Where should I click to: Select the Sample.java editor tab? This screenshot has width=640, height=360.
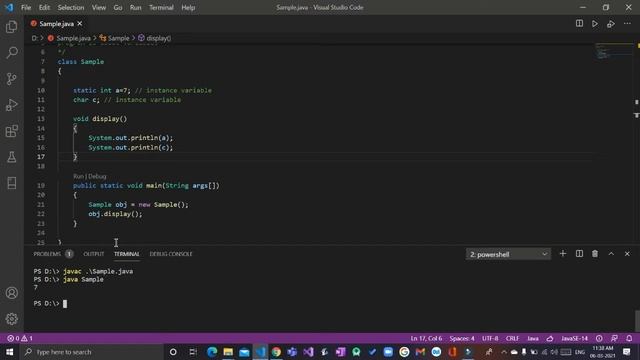56,24
